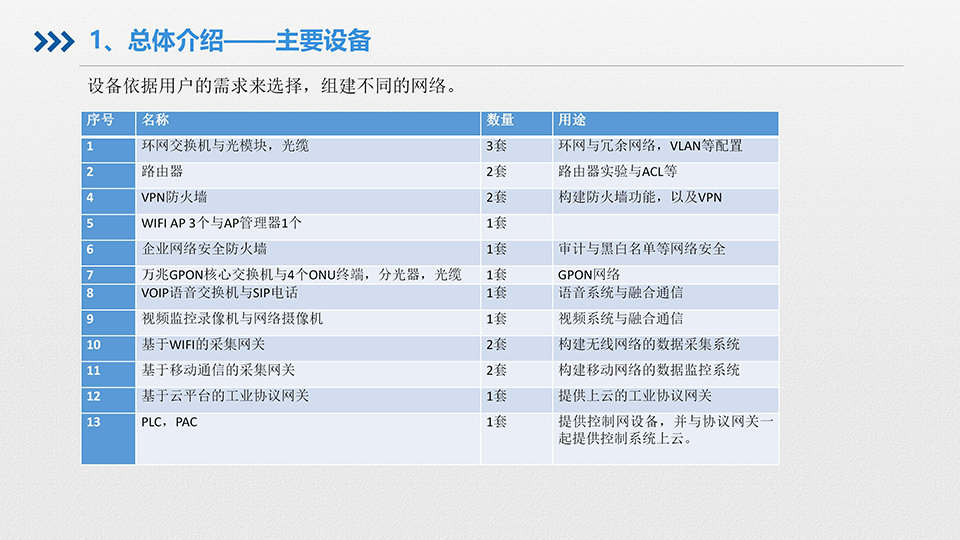The image size is (960, 540).
Task: Select the cell 环网交换机与光模块，光缆
Action: pyautogui.click(x=307, y=147)
